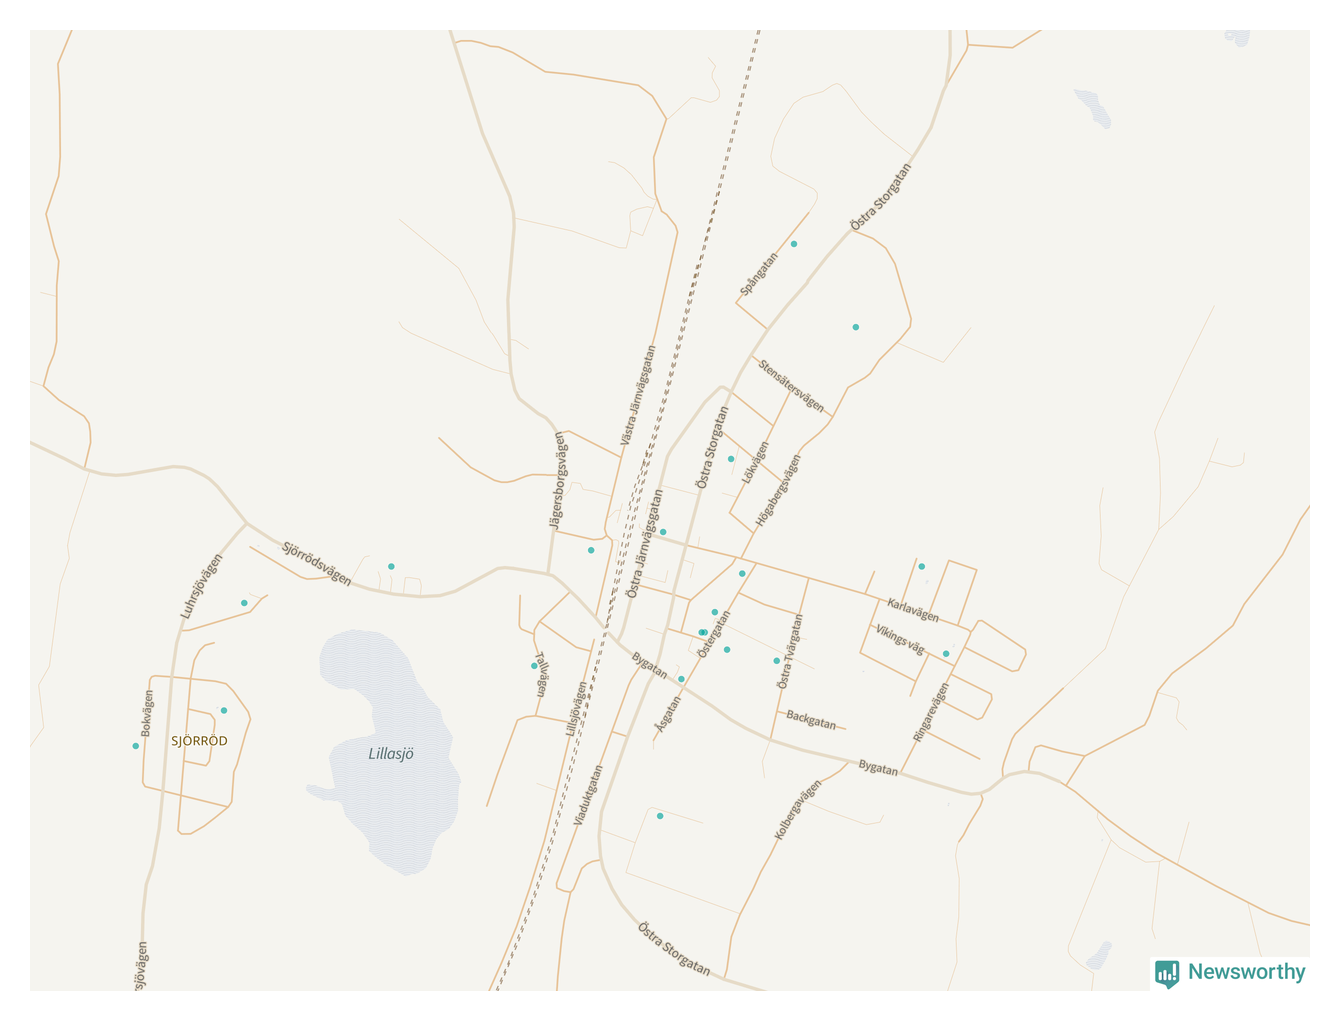
Task: Select the SJÖRRÖD place name label
Action: pos(199,741)
